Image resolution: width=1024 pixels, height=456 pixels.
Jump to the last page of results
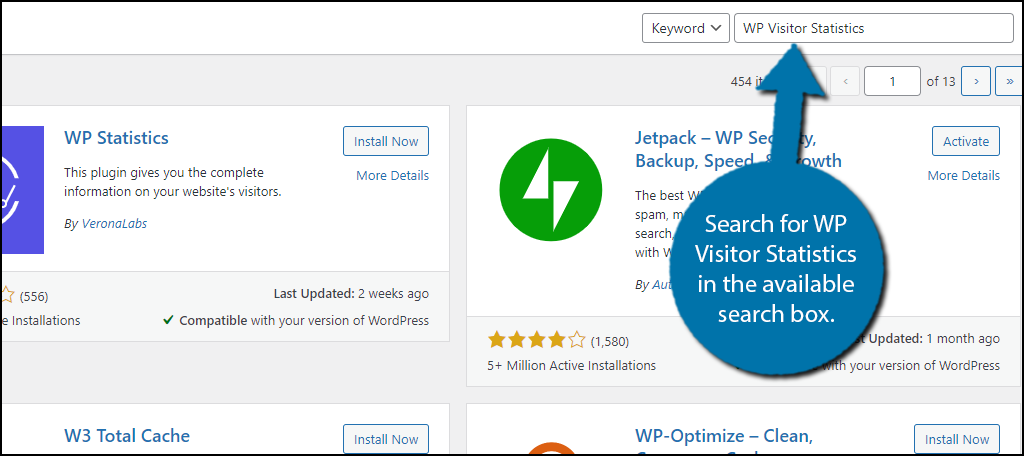1009,82
